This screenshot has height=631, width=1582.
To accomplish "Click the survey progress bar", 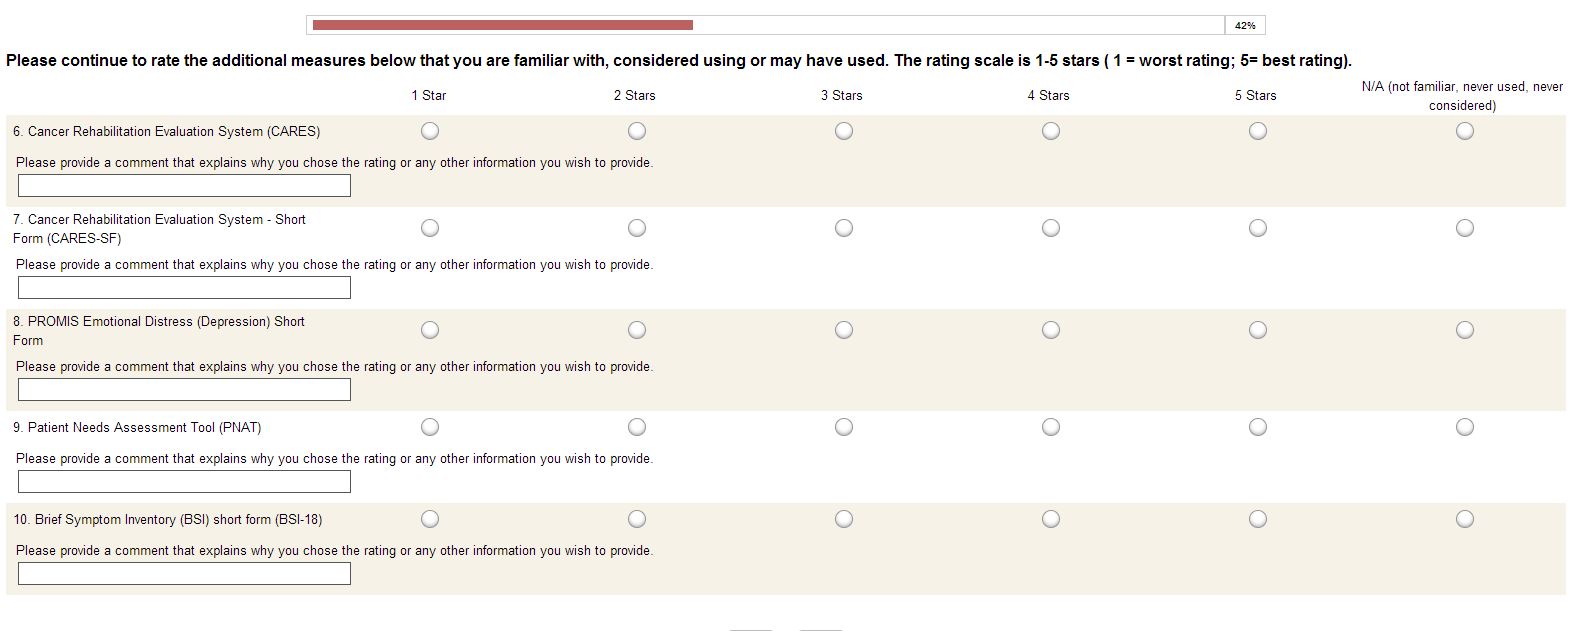I will coord(766,25).
